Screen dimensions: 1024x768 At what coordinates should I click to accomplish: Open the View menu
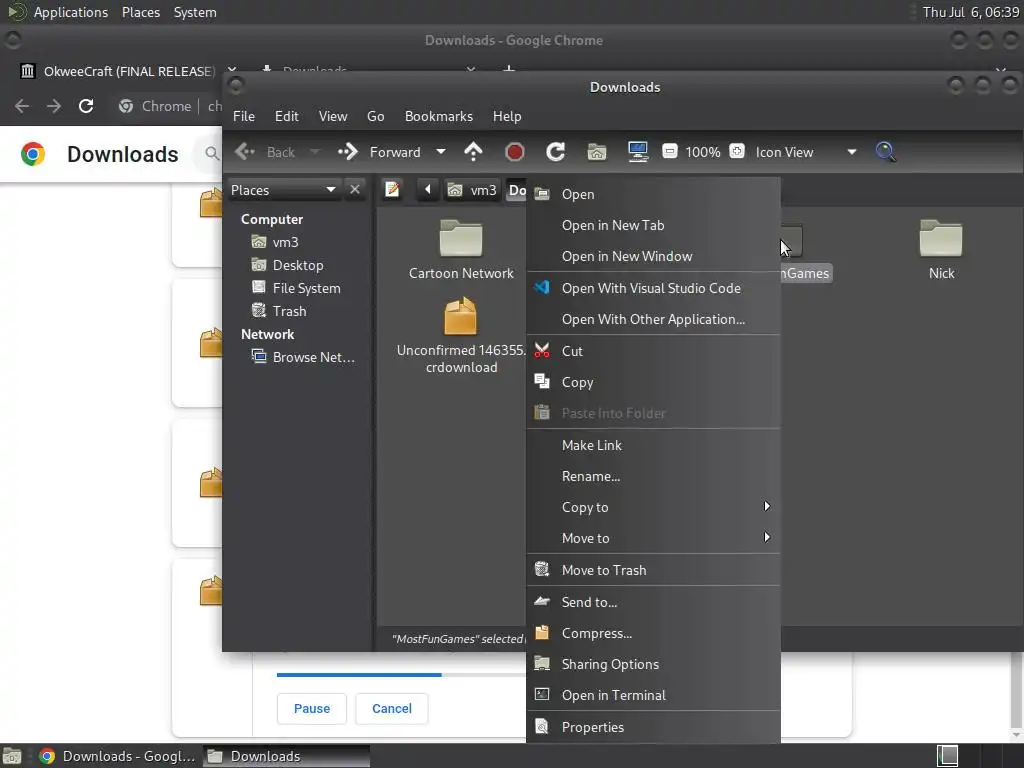coord(332,116)
